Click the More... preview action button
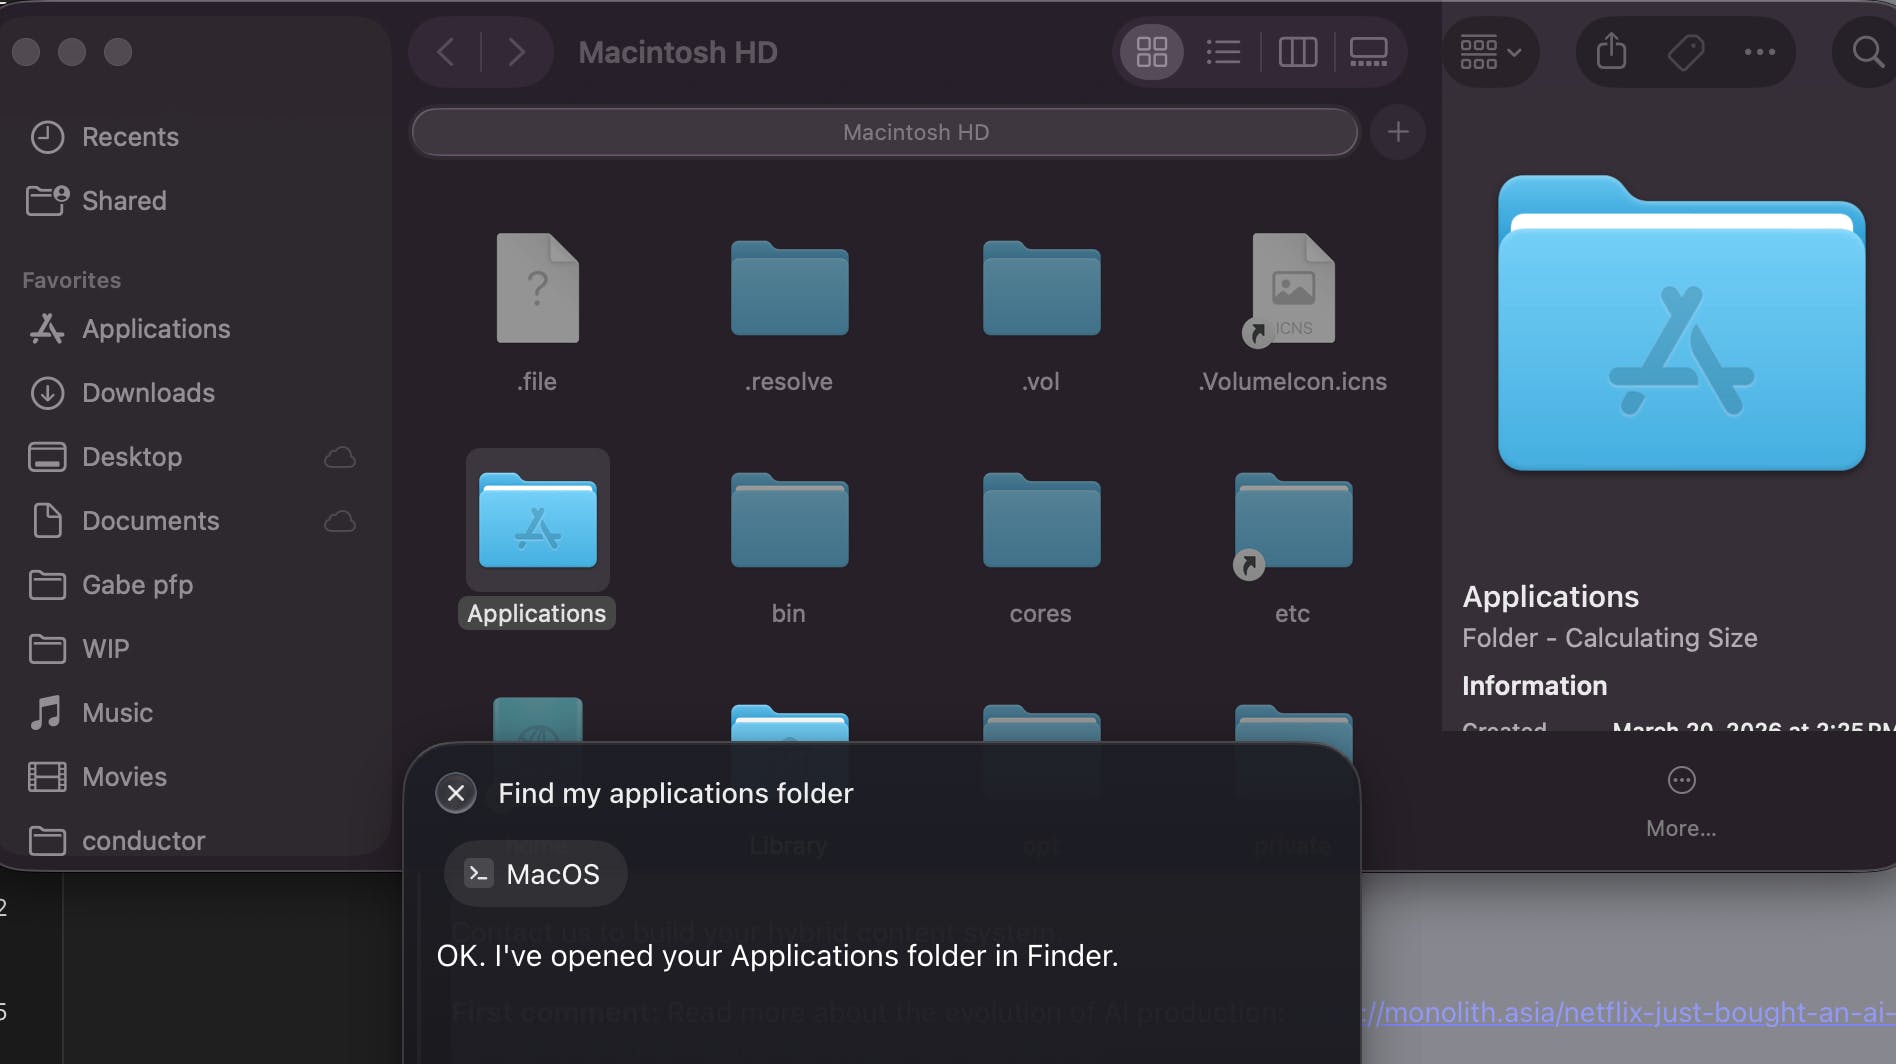The height and width of the screenshot is (1064, 1896). 1681,803
